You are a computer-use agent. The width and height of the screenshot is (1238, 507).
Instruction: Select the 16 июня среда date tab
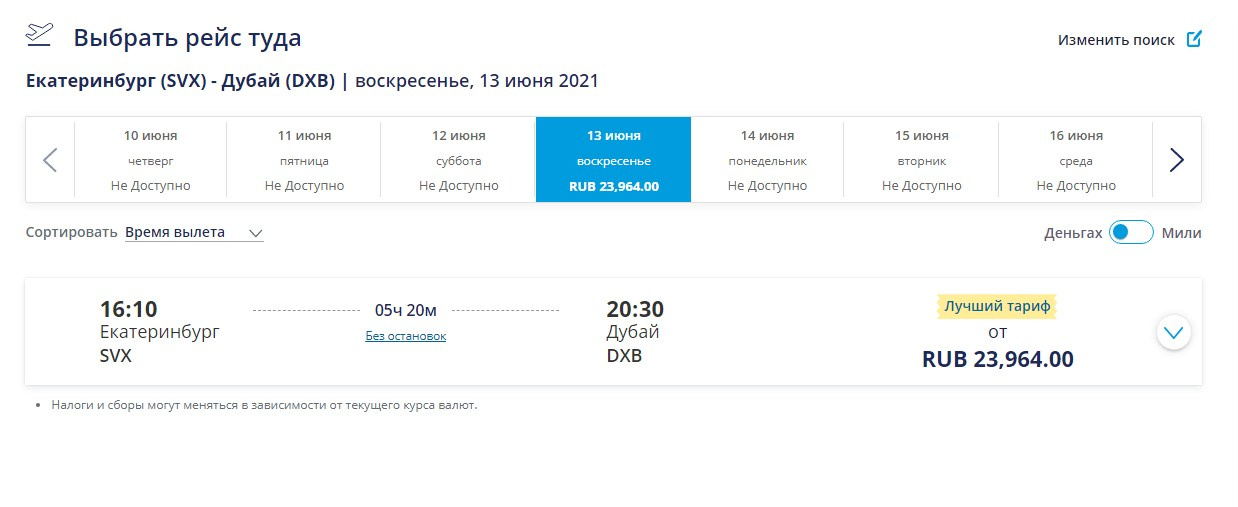[1076, 160]
